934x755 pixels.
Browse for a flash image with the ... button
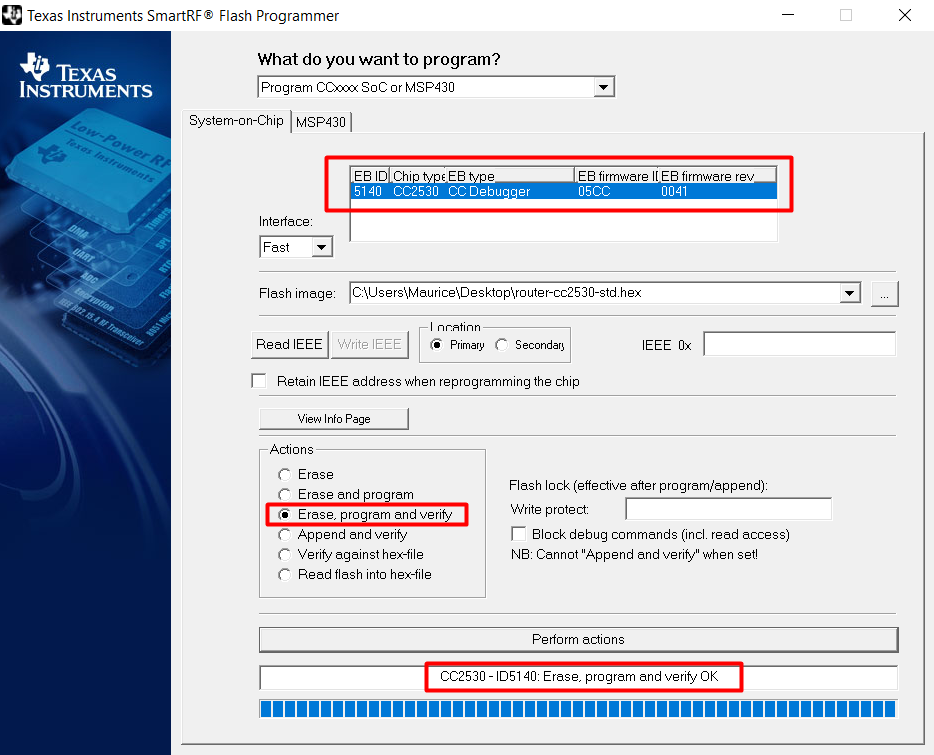coord(885,294)
